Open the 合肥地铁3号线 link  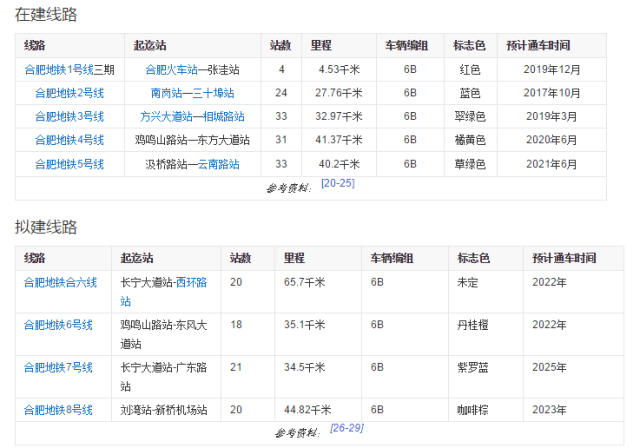click(x=69, y=117)
